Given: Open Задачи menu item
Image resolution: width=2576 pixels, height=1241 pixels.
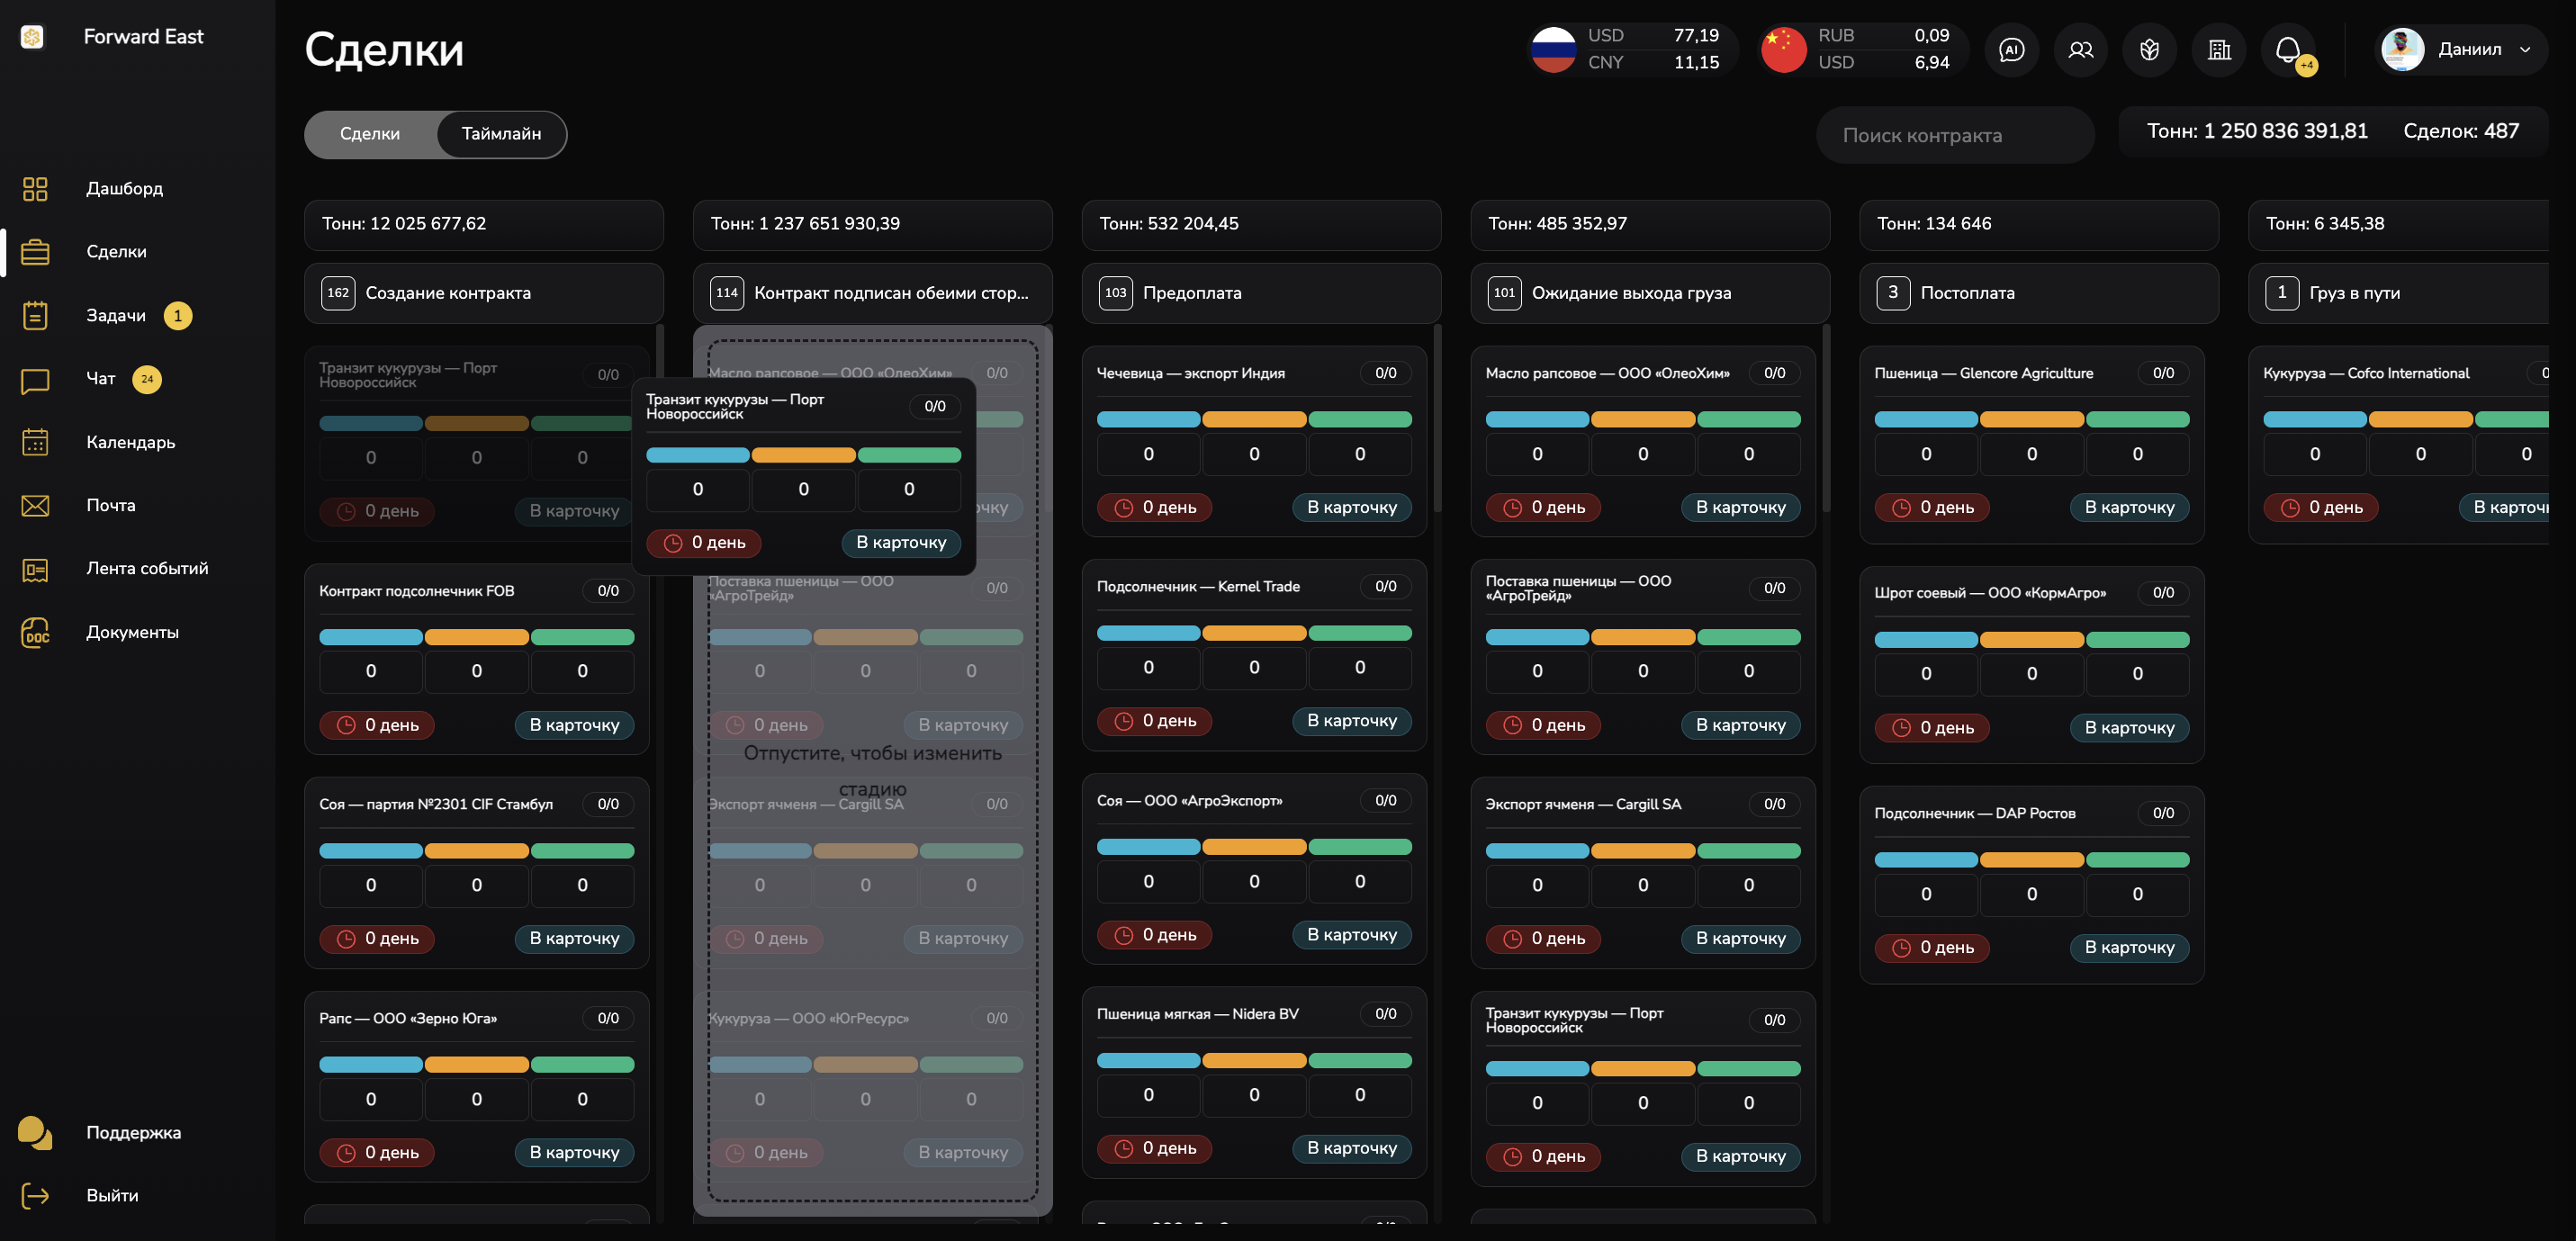Looking at the screenshot, I should tap(116, 315).
